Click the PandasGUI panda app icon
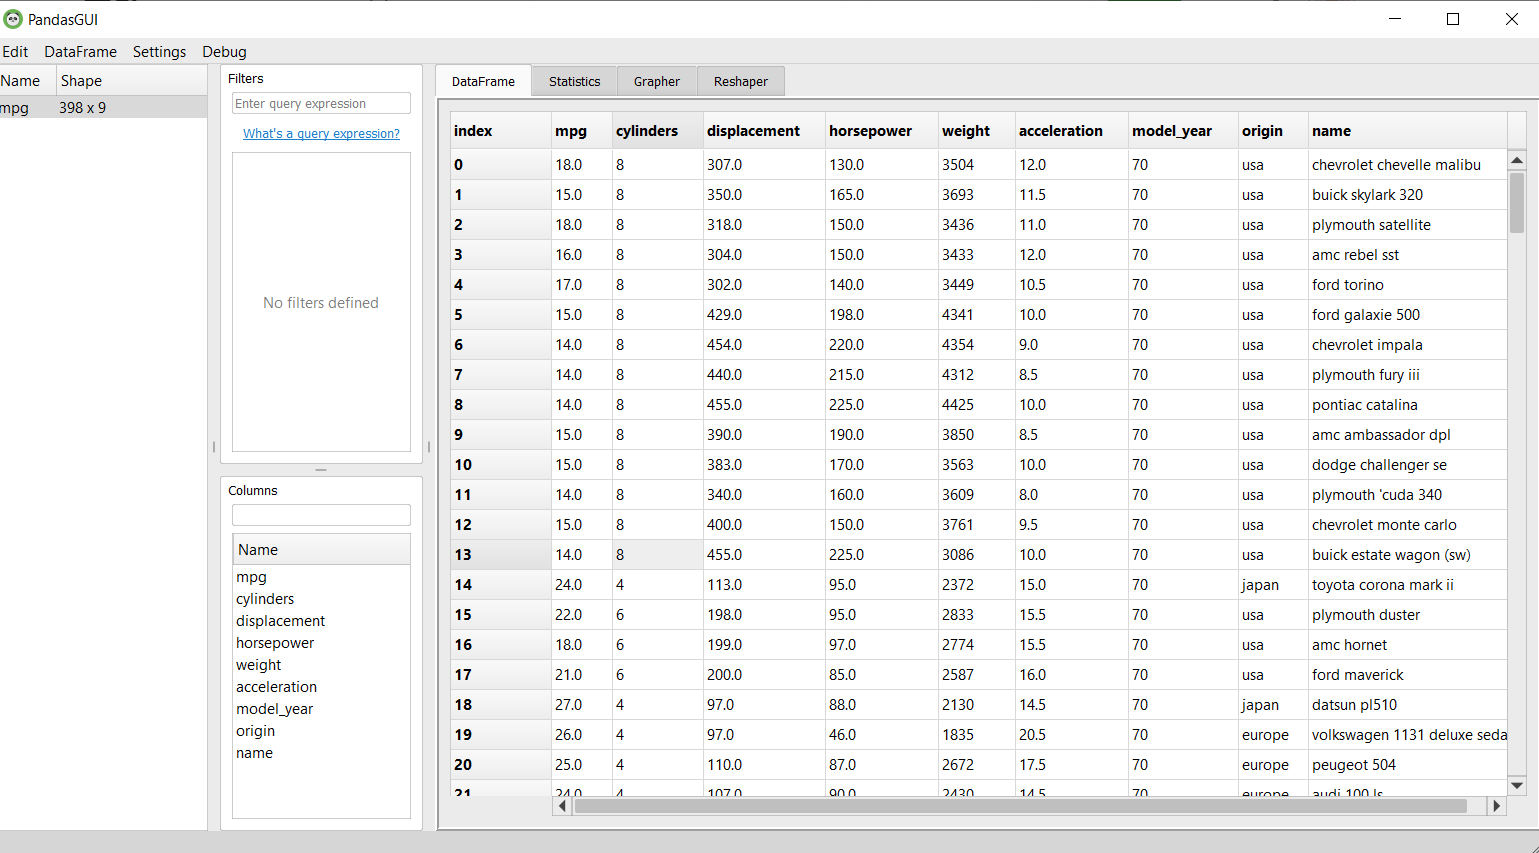This screenshot has width=1539, height=853. (x=13, y=19)
